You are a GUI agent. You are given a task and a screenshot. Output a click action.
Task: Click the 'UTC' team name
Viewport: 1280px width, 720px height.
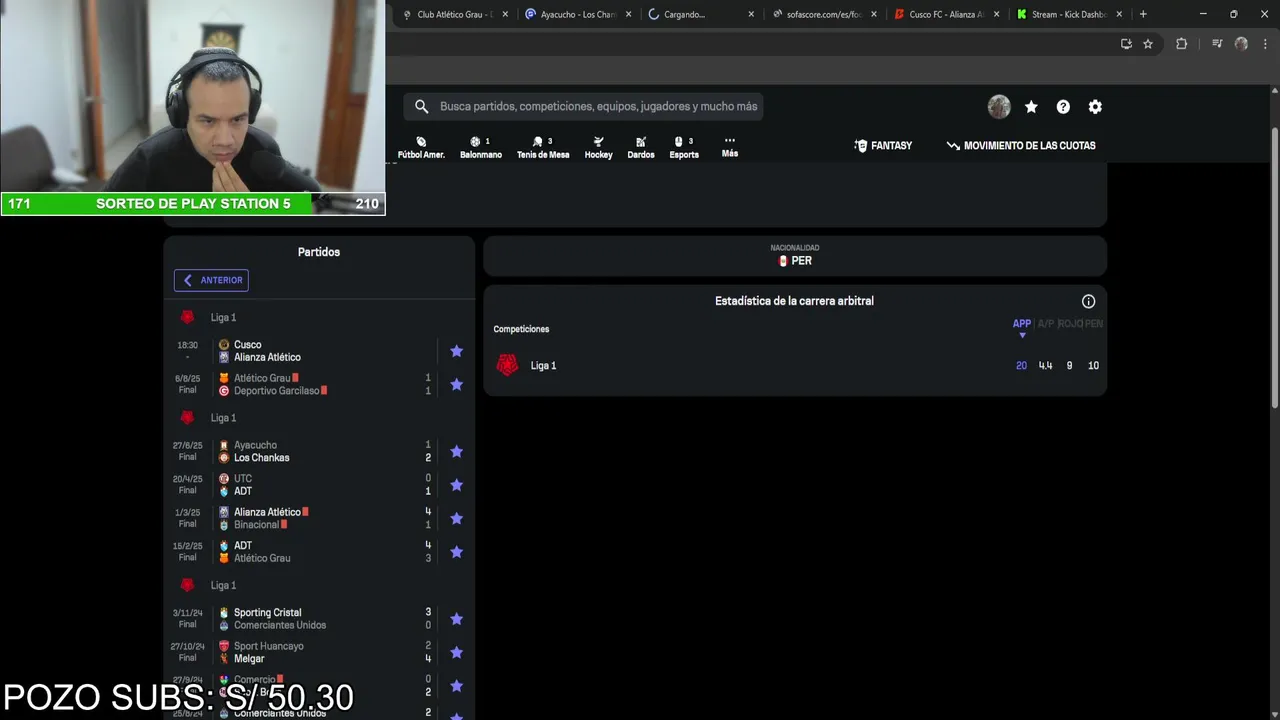click(243, 479)
